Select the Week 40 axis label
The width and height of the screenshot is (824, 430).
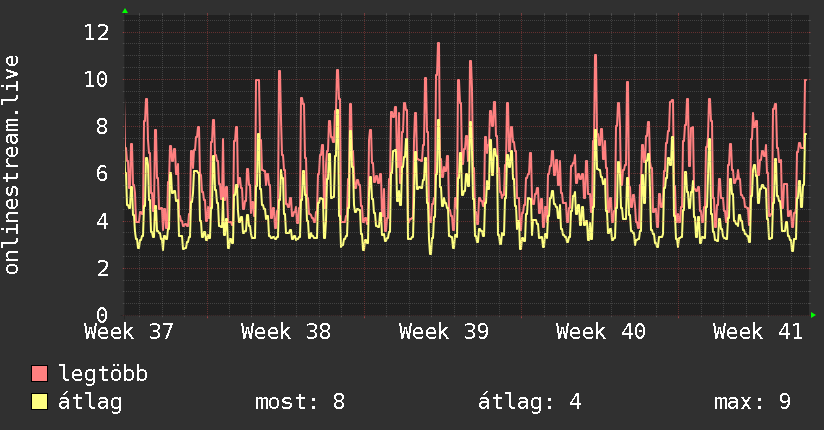(601, 332)
